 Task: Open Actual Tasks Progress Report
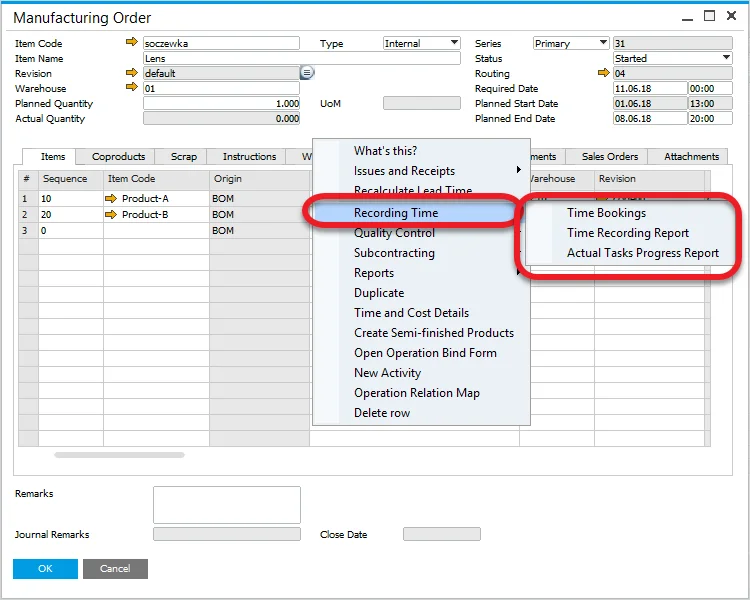(x=642, y=253)
